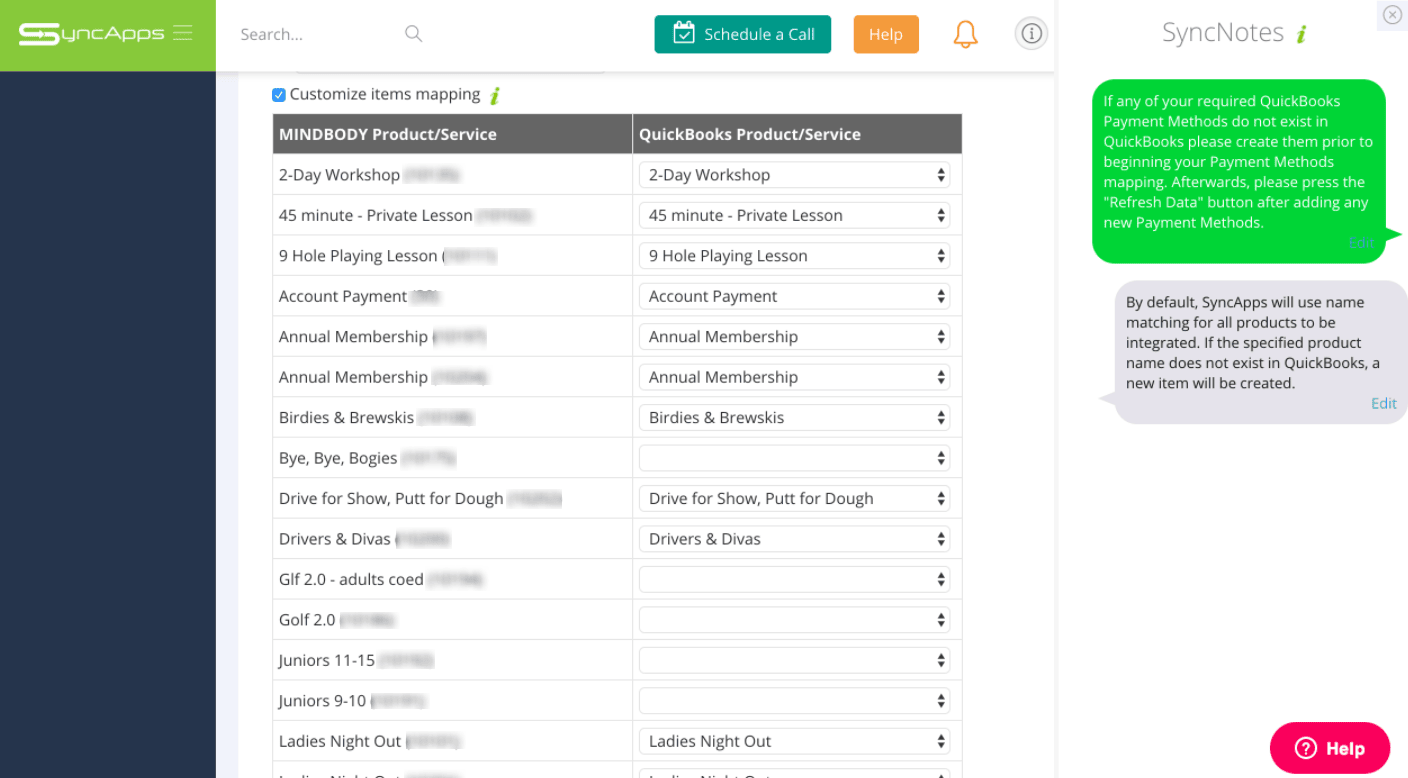Select the 9 Hole Playing Lesson MINDBODY cell
This screenshot has height=778, width=1408.
[x=453, y=256]
